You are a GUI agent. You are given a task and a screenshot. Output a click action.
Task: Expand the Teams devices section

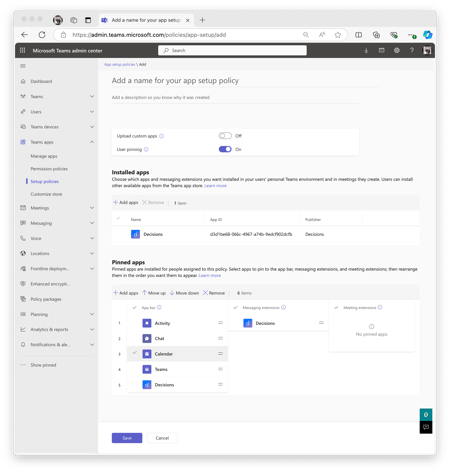(92, 127)
